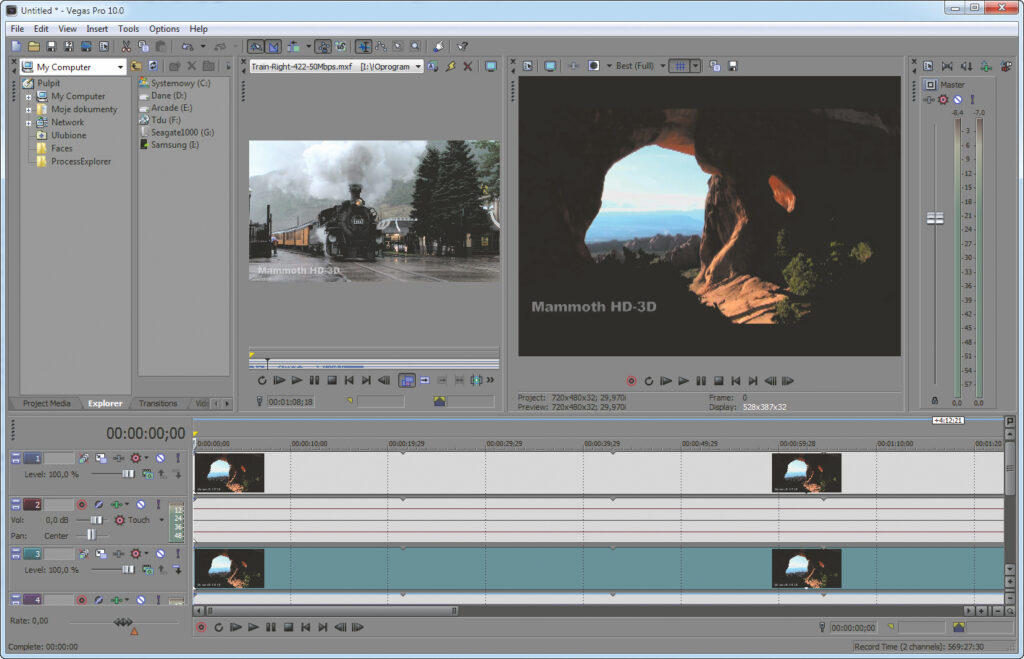Select the Moje dokumenty folder
The width and height of the screenshot is (1024, 659).
pos(84,109)
